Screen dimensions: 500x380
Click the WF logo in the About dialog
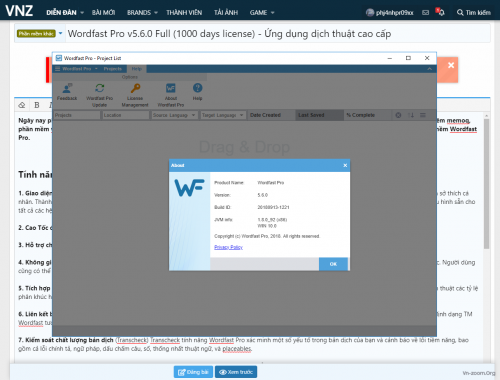[189, 188]
